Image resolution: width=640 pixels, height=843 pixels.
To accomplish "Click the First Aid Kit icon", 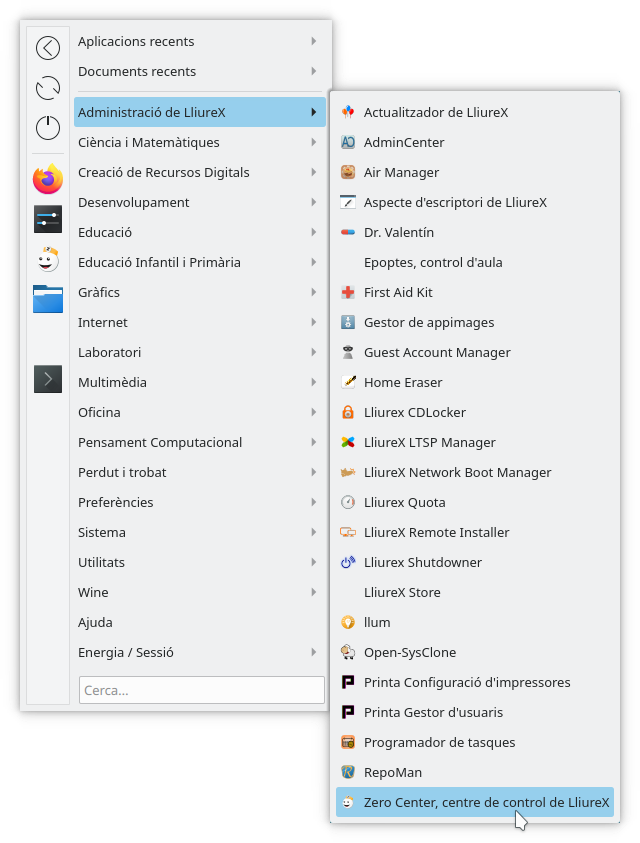I will click(x=348, y=292).
